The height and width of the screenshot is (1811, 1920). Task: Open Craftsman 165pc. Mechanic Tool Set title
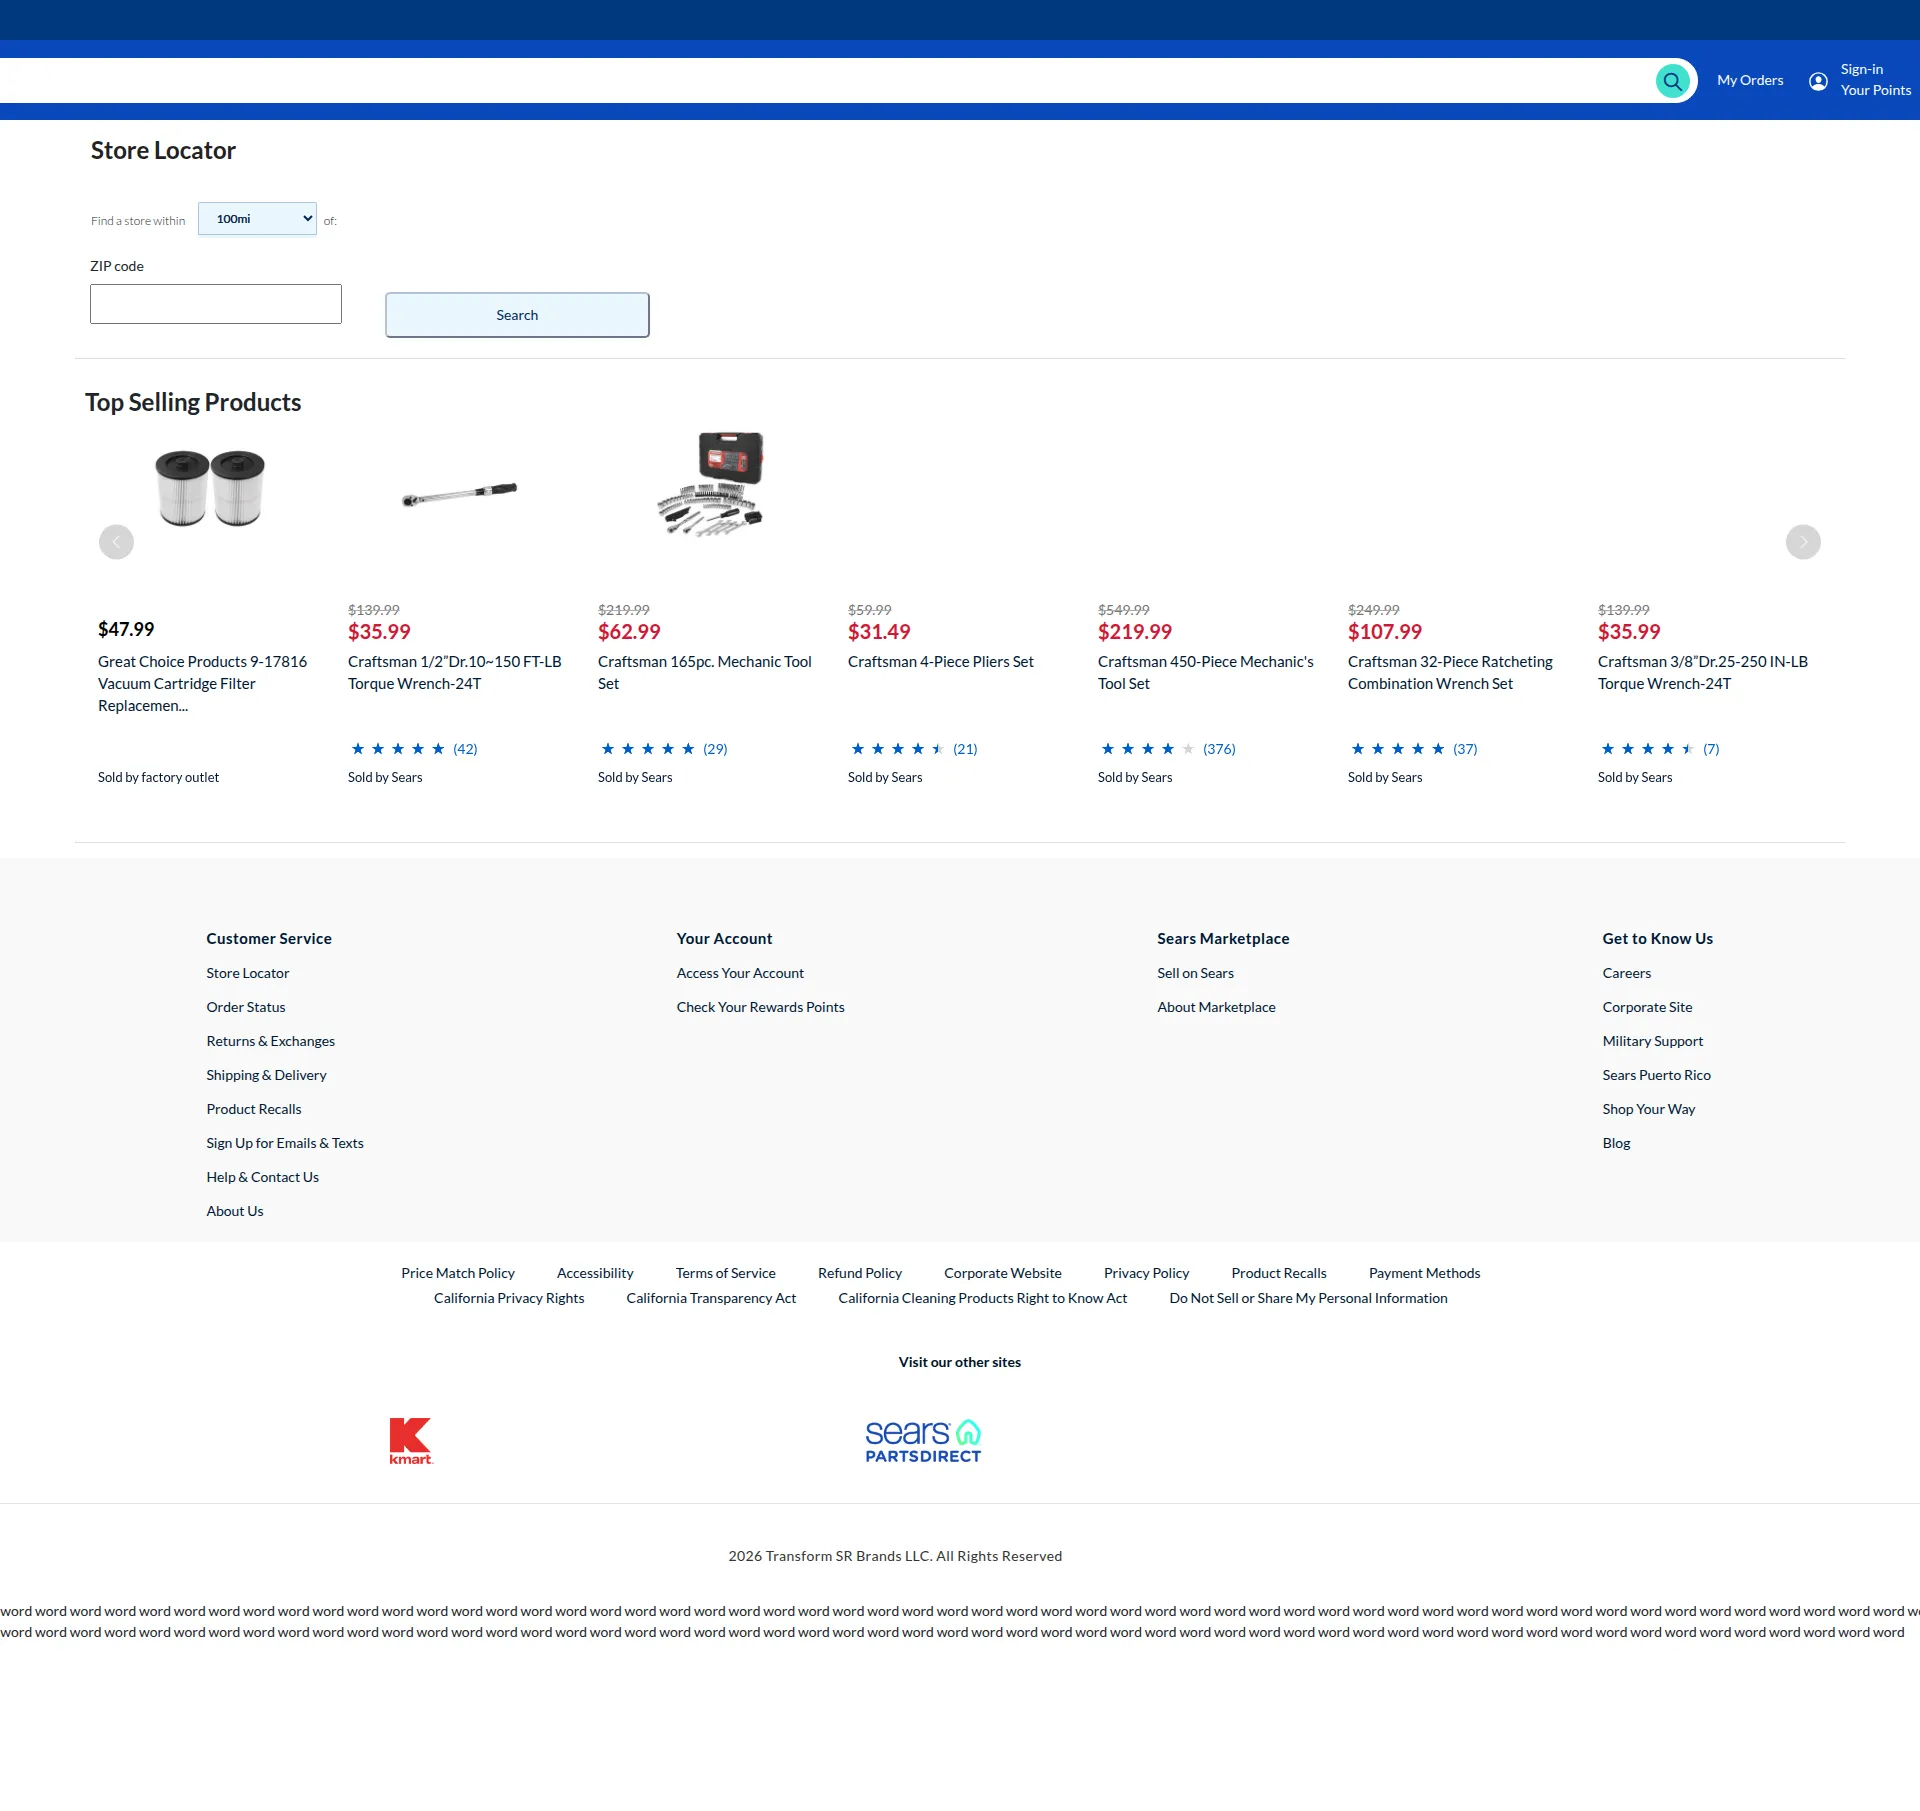tap(705, 673)
